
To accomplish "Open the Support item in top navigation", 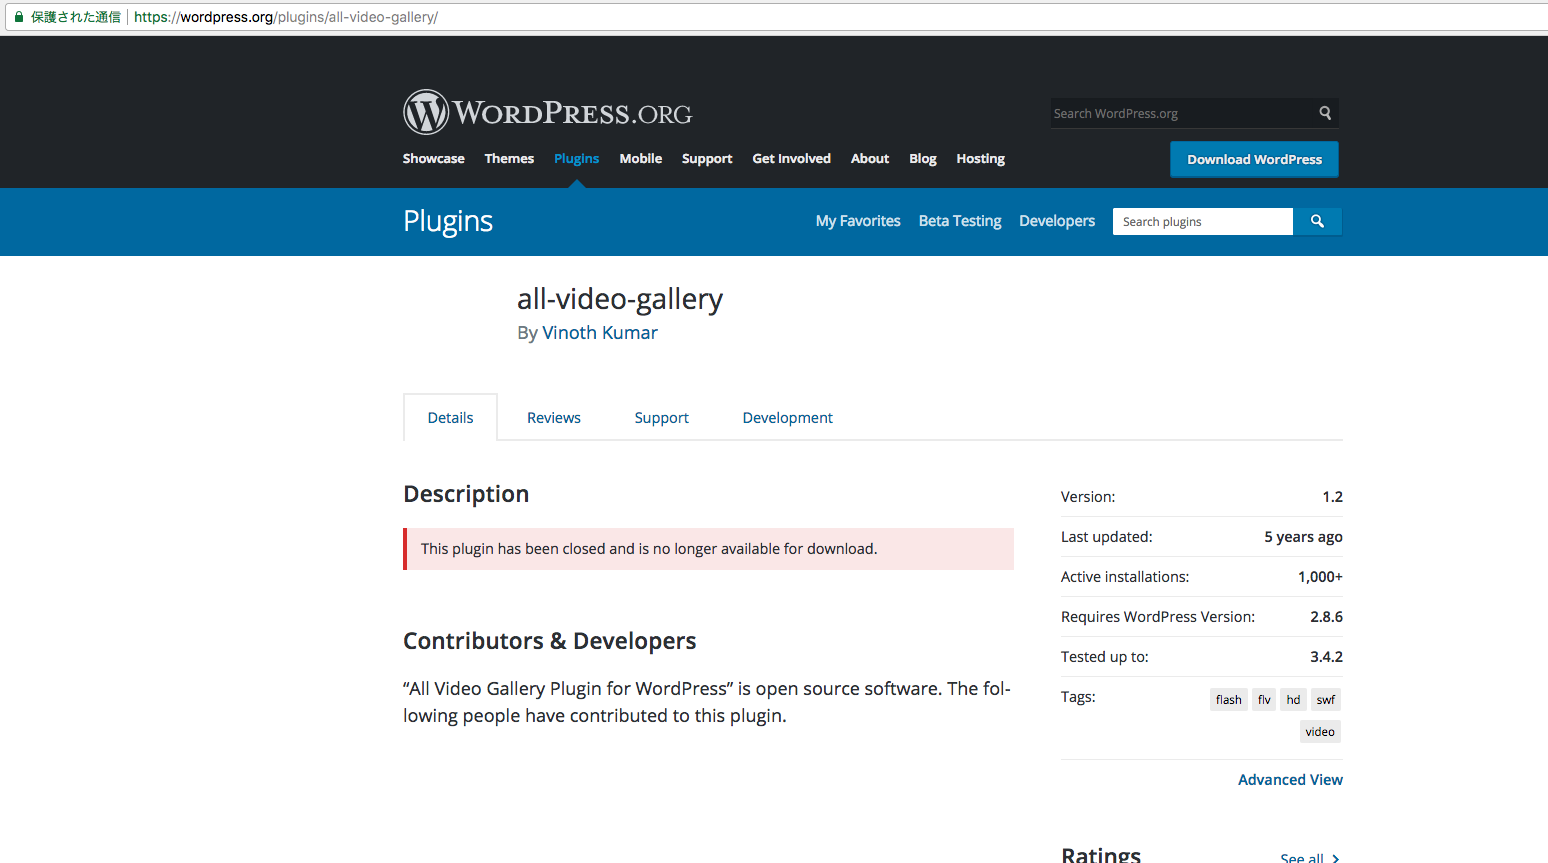I will coord(707,158).
